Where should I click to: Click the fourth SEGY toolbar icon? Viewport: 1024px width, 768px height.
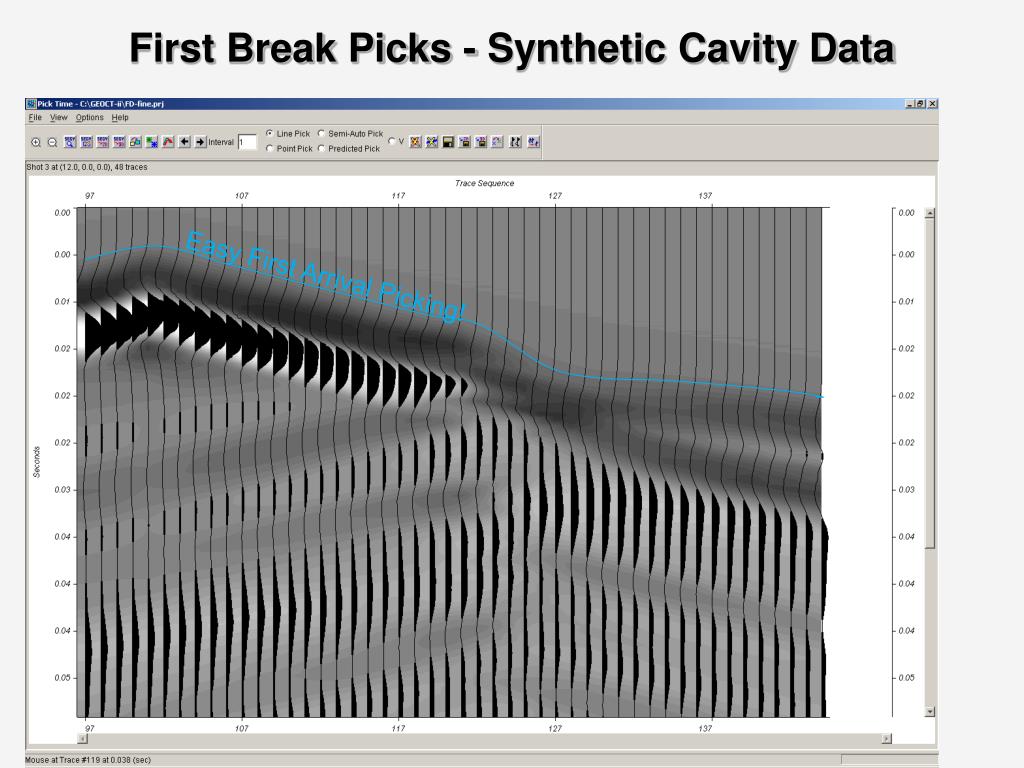(x=119, y=142)
